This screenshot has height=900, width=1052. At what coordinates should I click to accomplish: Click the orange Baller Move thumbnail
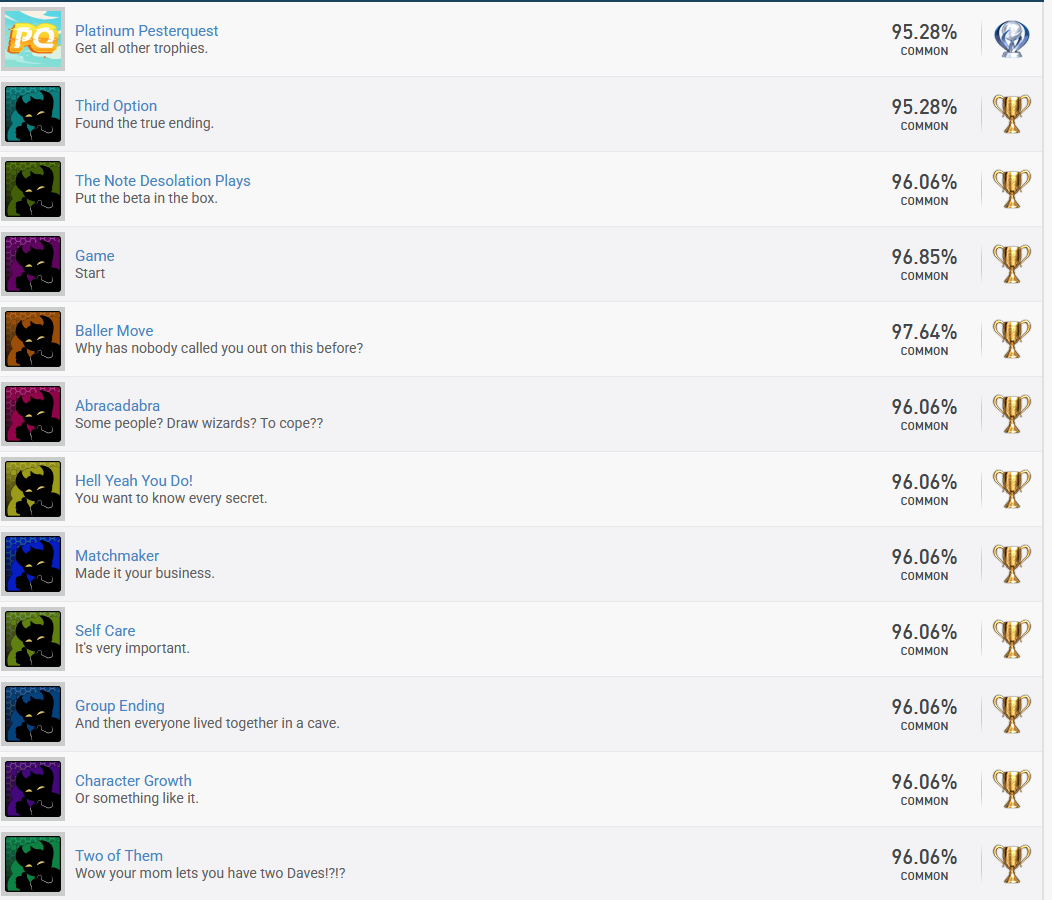pyautogui.click(x=33, y=339)
